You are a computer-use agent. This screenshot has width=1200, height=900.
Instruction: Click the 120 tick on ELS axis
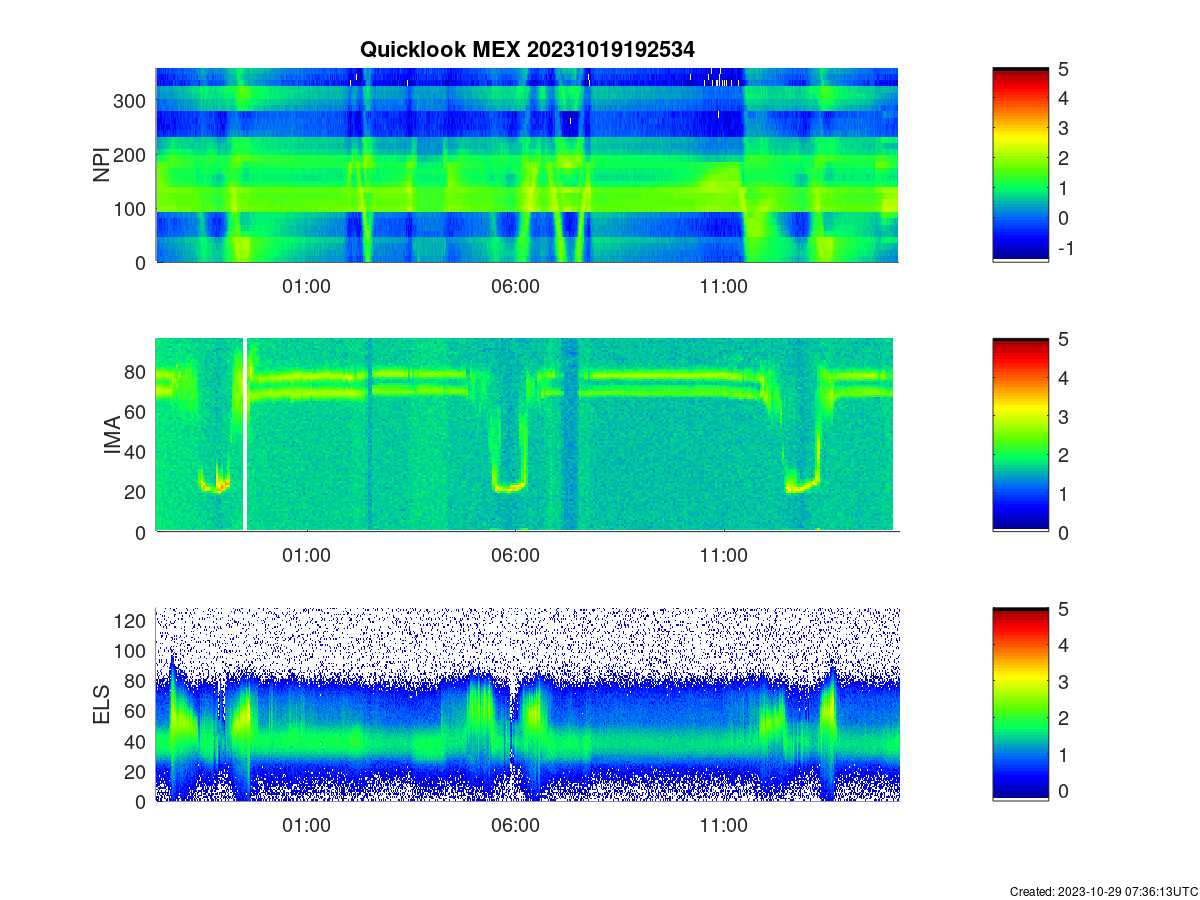(131, 621)
